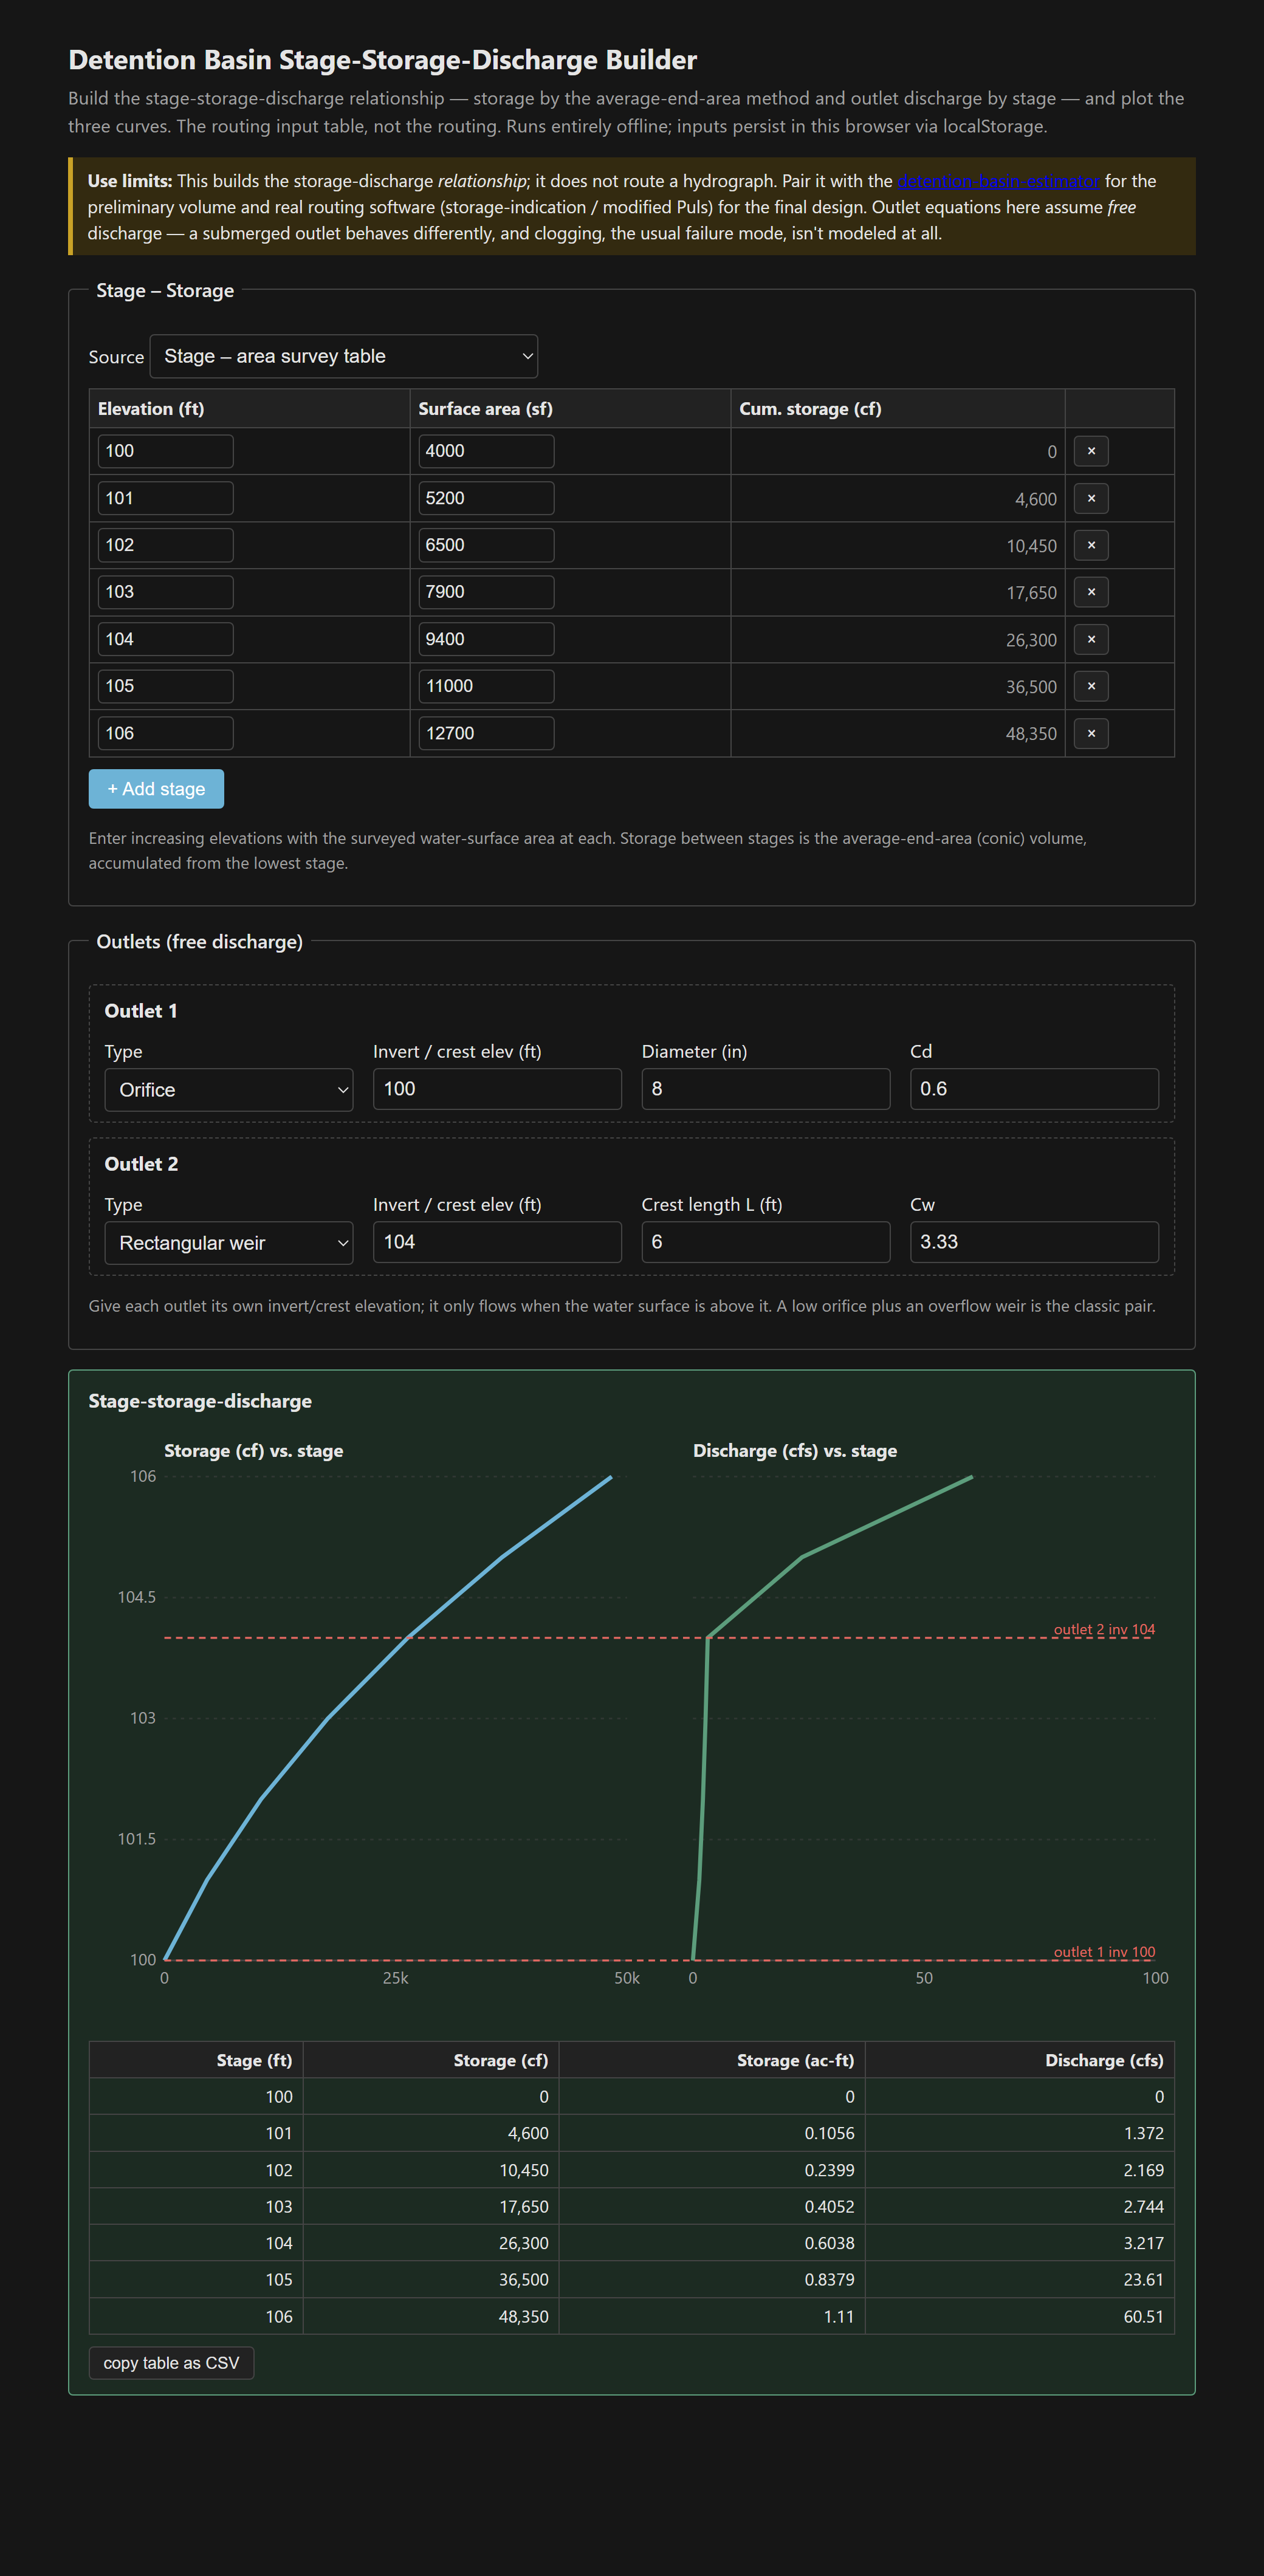Edit Outlet 1 invert elevation field
The width and height of the screenshot is (1264, 2576).
coord(497,1088)
